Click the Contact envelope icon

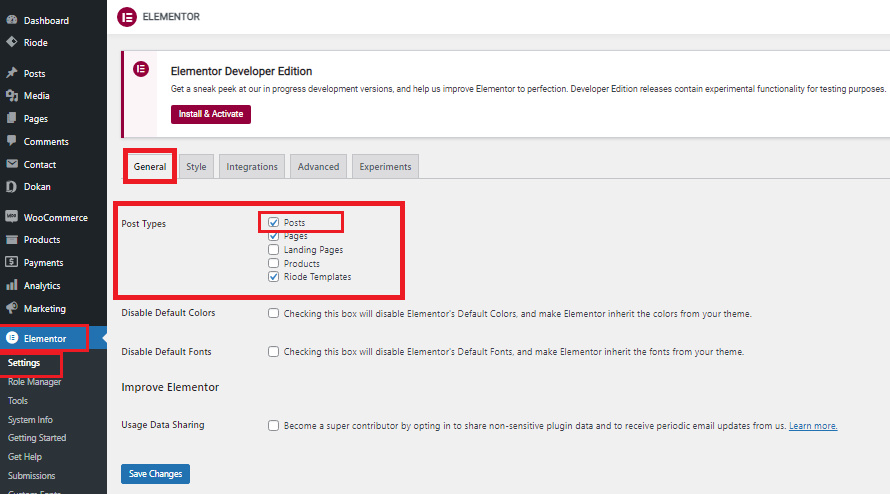tap(11, 164)
